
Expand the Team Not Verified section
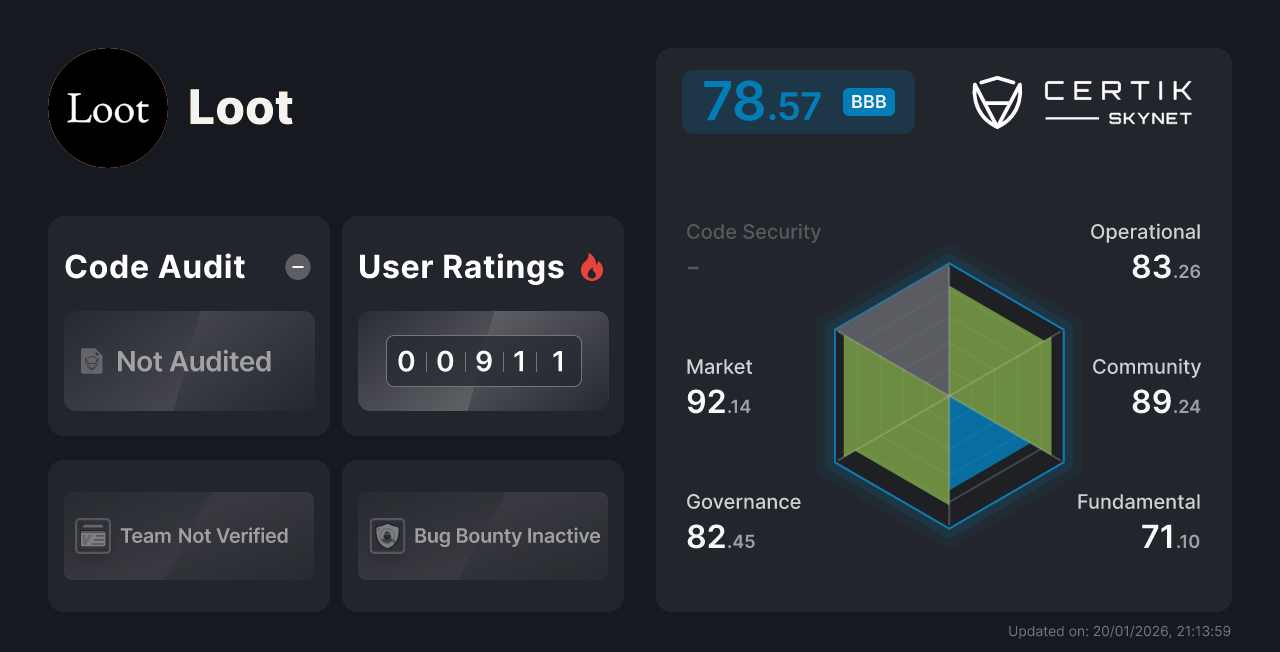(188, 536)
